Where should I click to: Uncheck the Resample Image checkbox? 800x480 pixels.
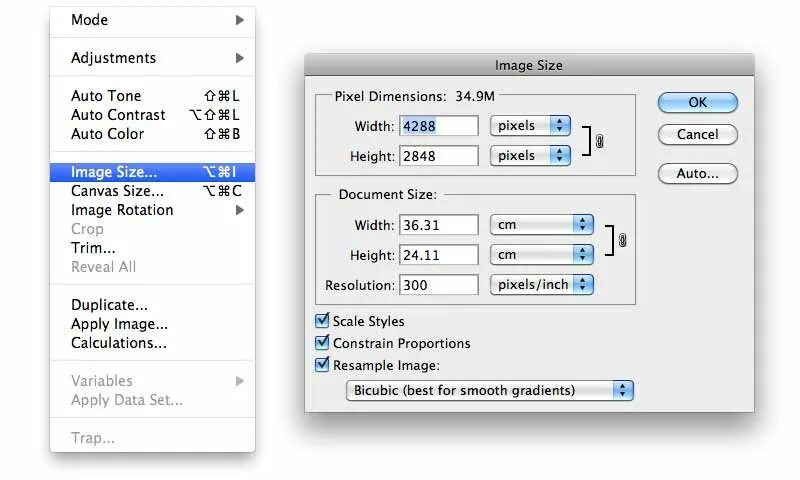pos(322,365)
